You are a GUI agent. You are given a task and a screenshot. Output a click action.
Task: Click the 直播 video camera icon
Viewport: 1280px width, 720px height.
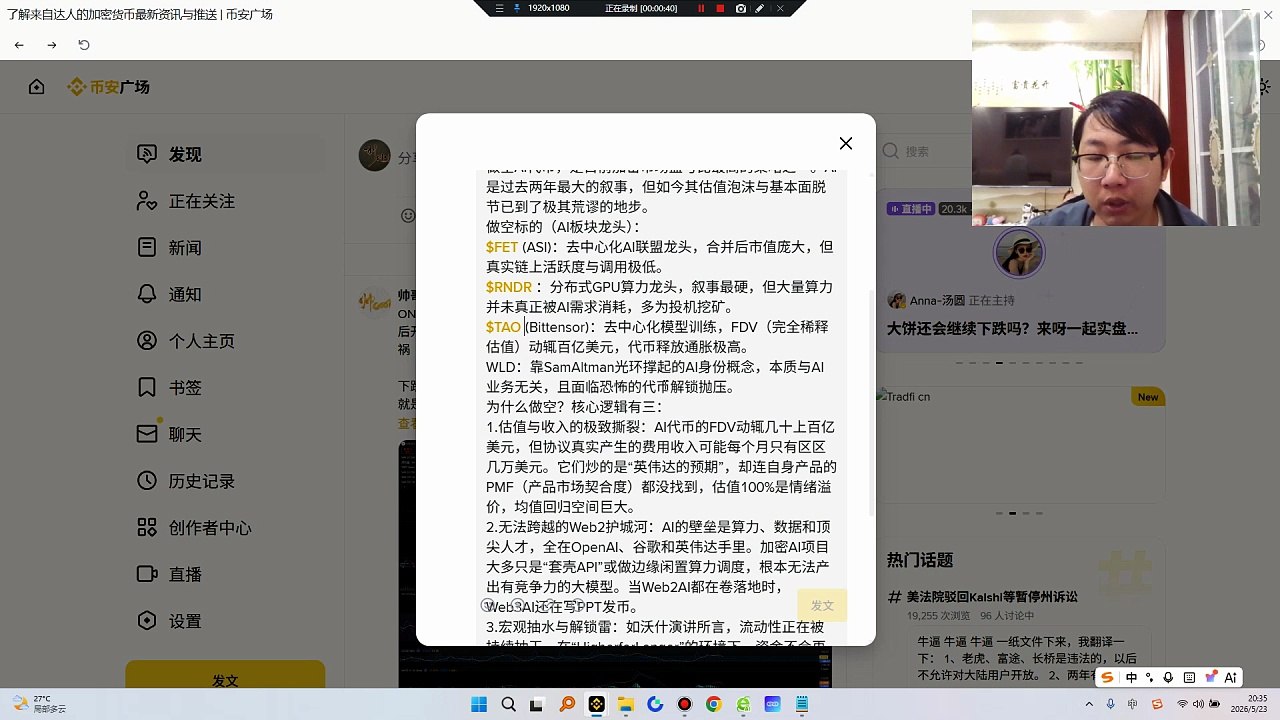(147, 574)
